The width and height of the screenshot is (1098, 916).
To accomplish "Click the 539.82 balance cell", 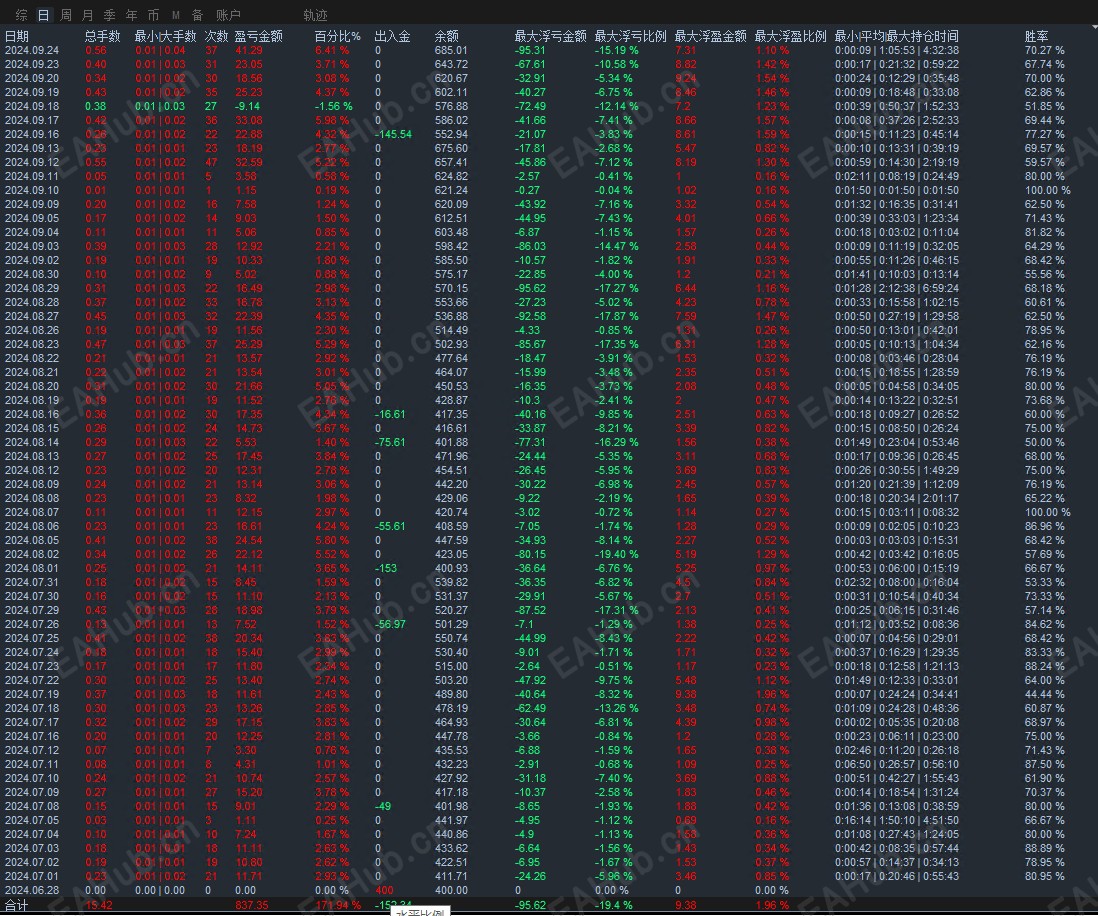I will 451,583.
